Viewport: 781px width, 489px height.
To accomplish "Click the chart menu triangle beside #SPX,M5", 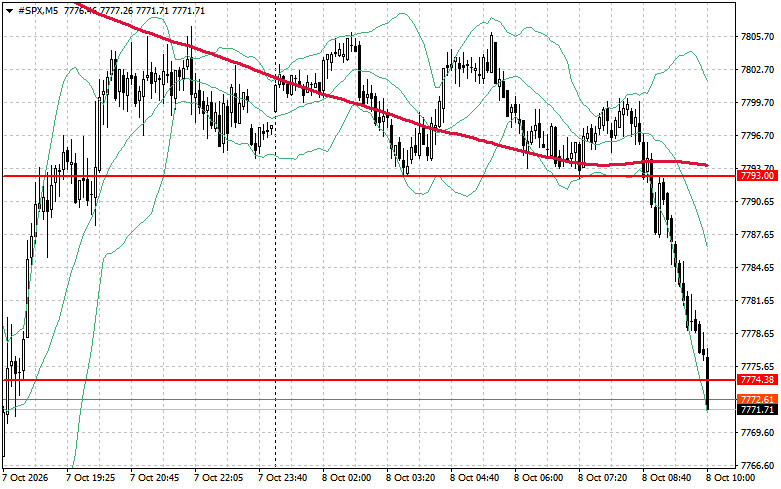I will [9, 11].
